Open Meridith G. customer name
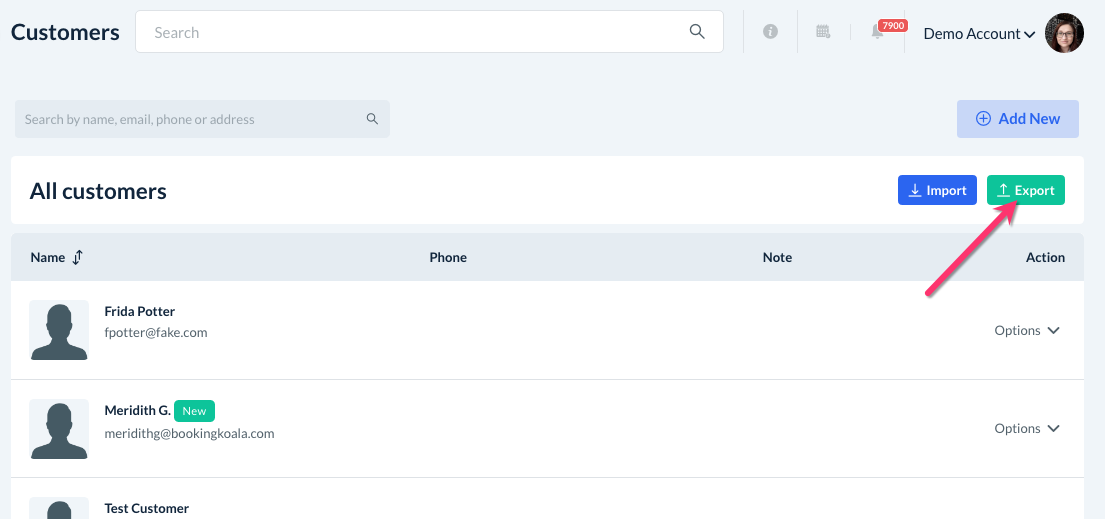This screenshot has height=519, width=1105. [137, 410]
